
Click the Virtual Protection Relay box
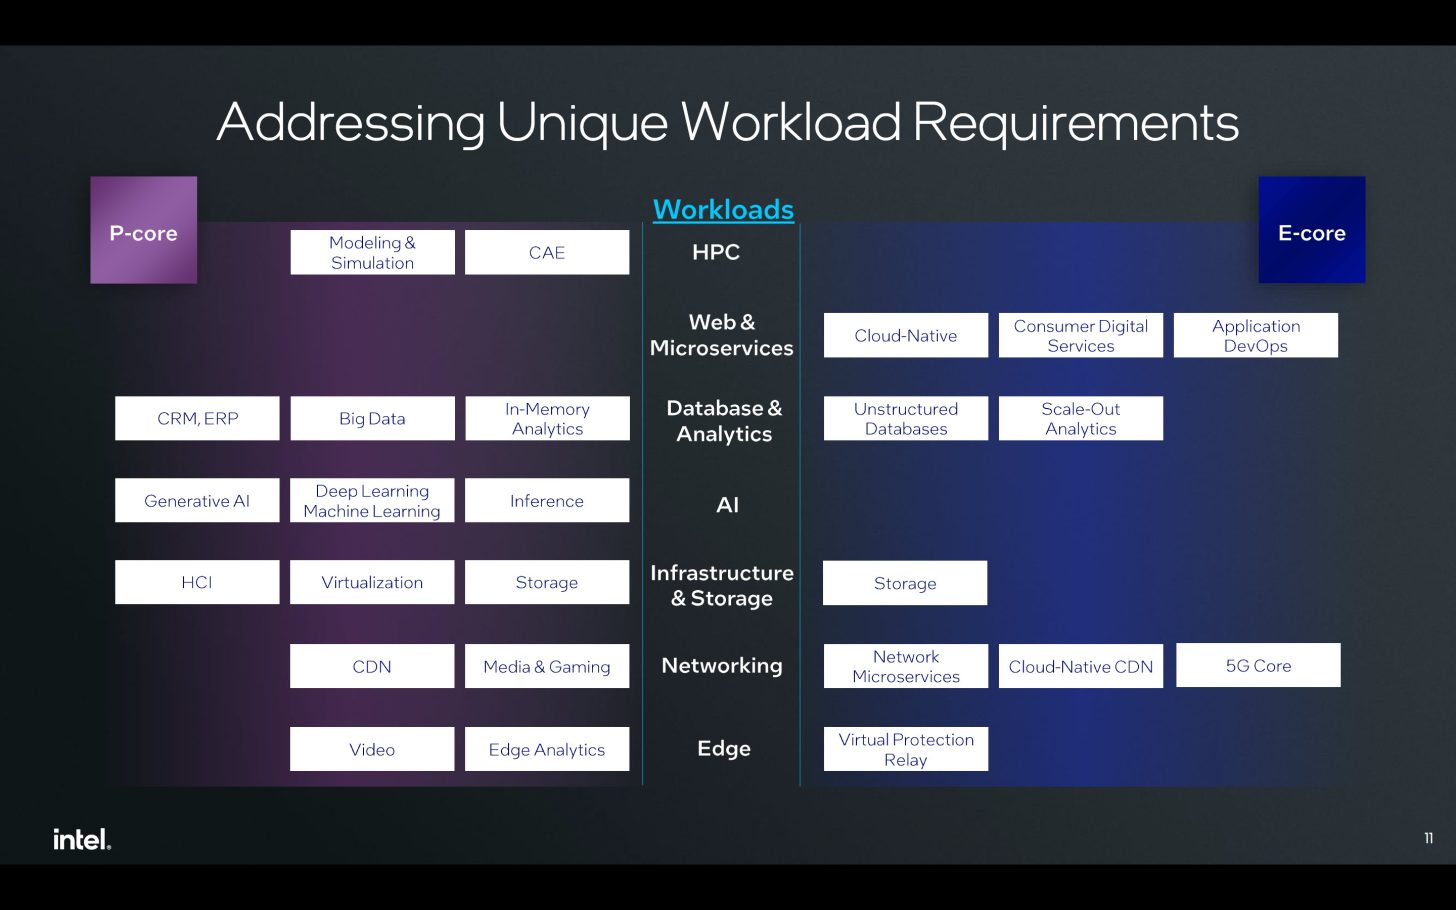906,749
